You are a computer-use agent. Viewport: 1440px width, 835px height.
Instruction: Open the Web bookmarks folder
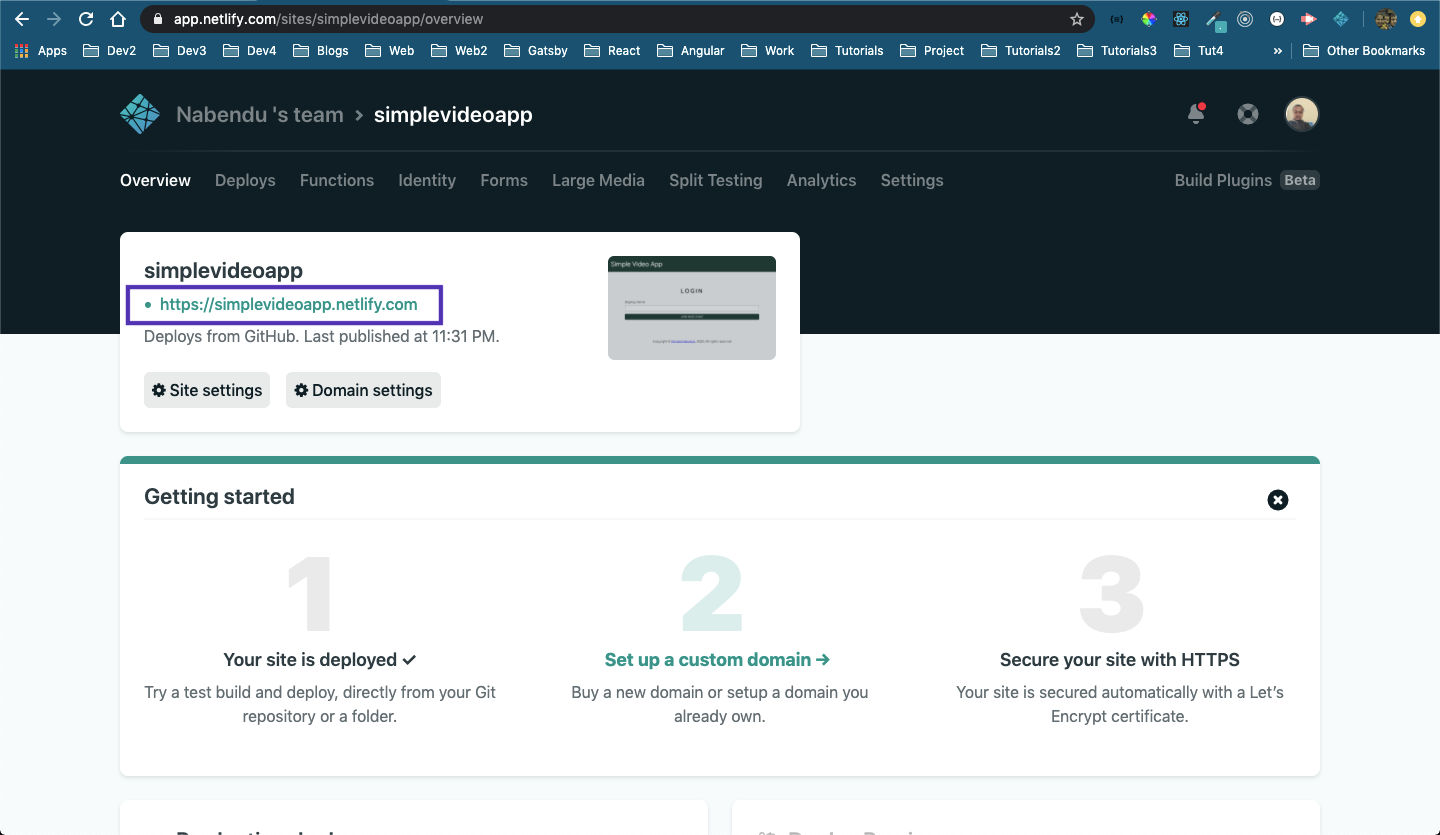point(390,50)
